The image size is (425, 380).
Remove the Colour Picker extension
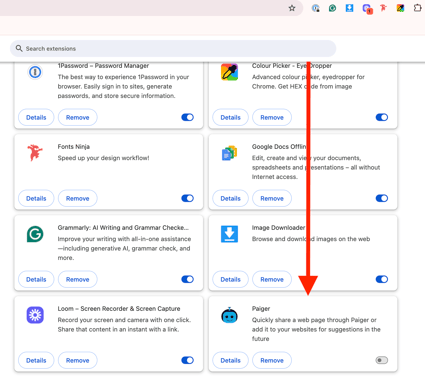[272, 117]
